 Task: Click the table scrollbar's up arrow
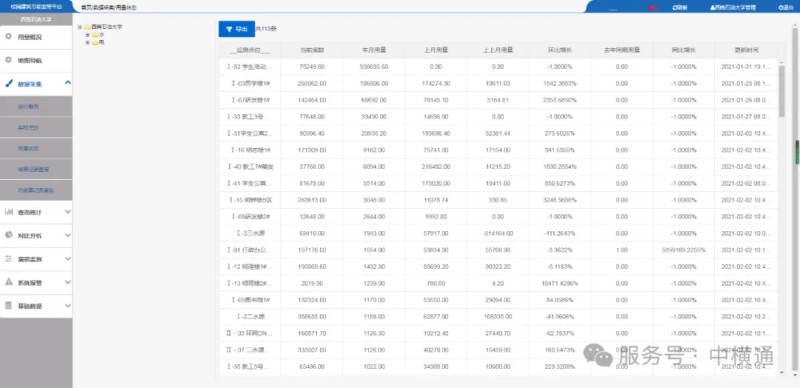[781, 62]
